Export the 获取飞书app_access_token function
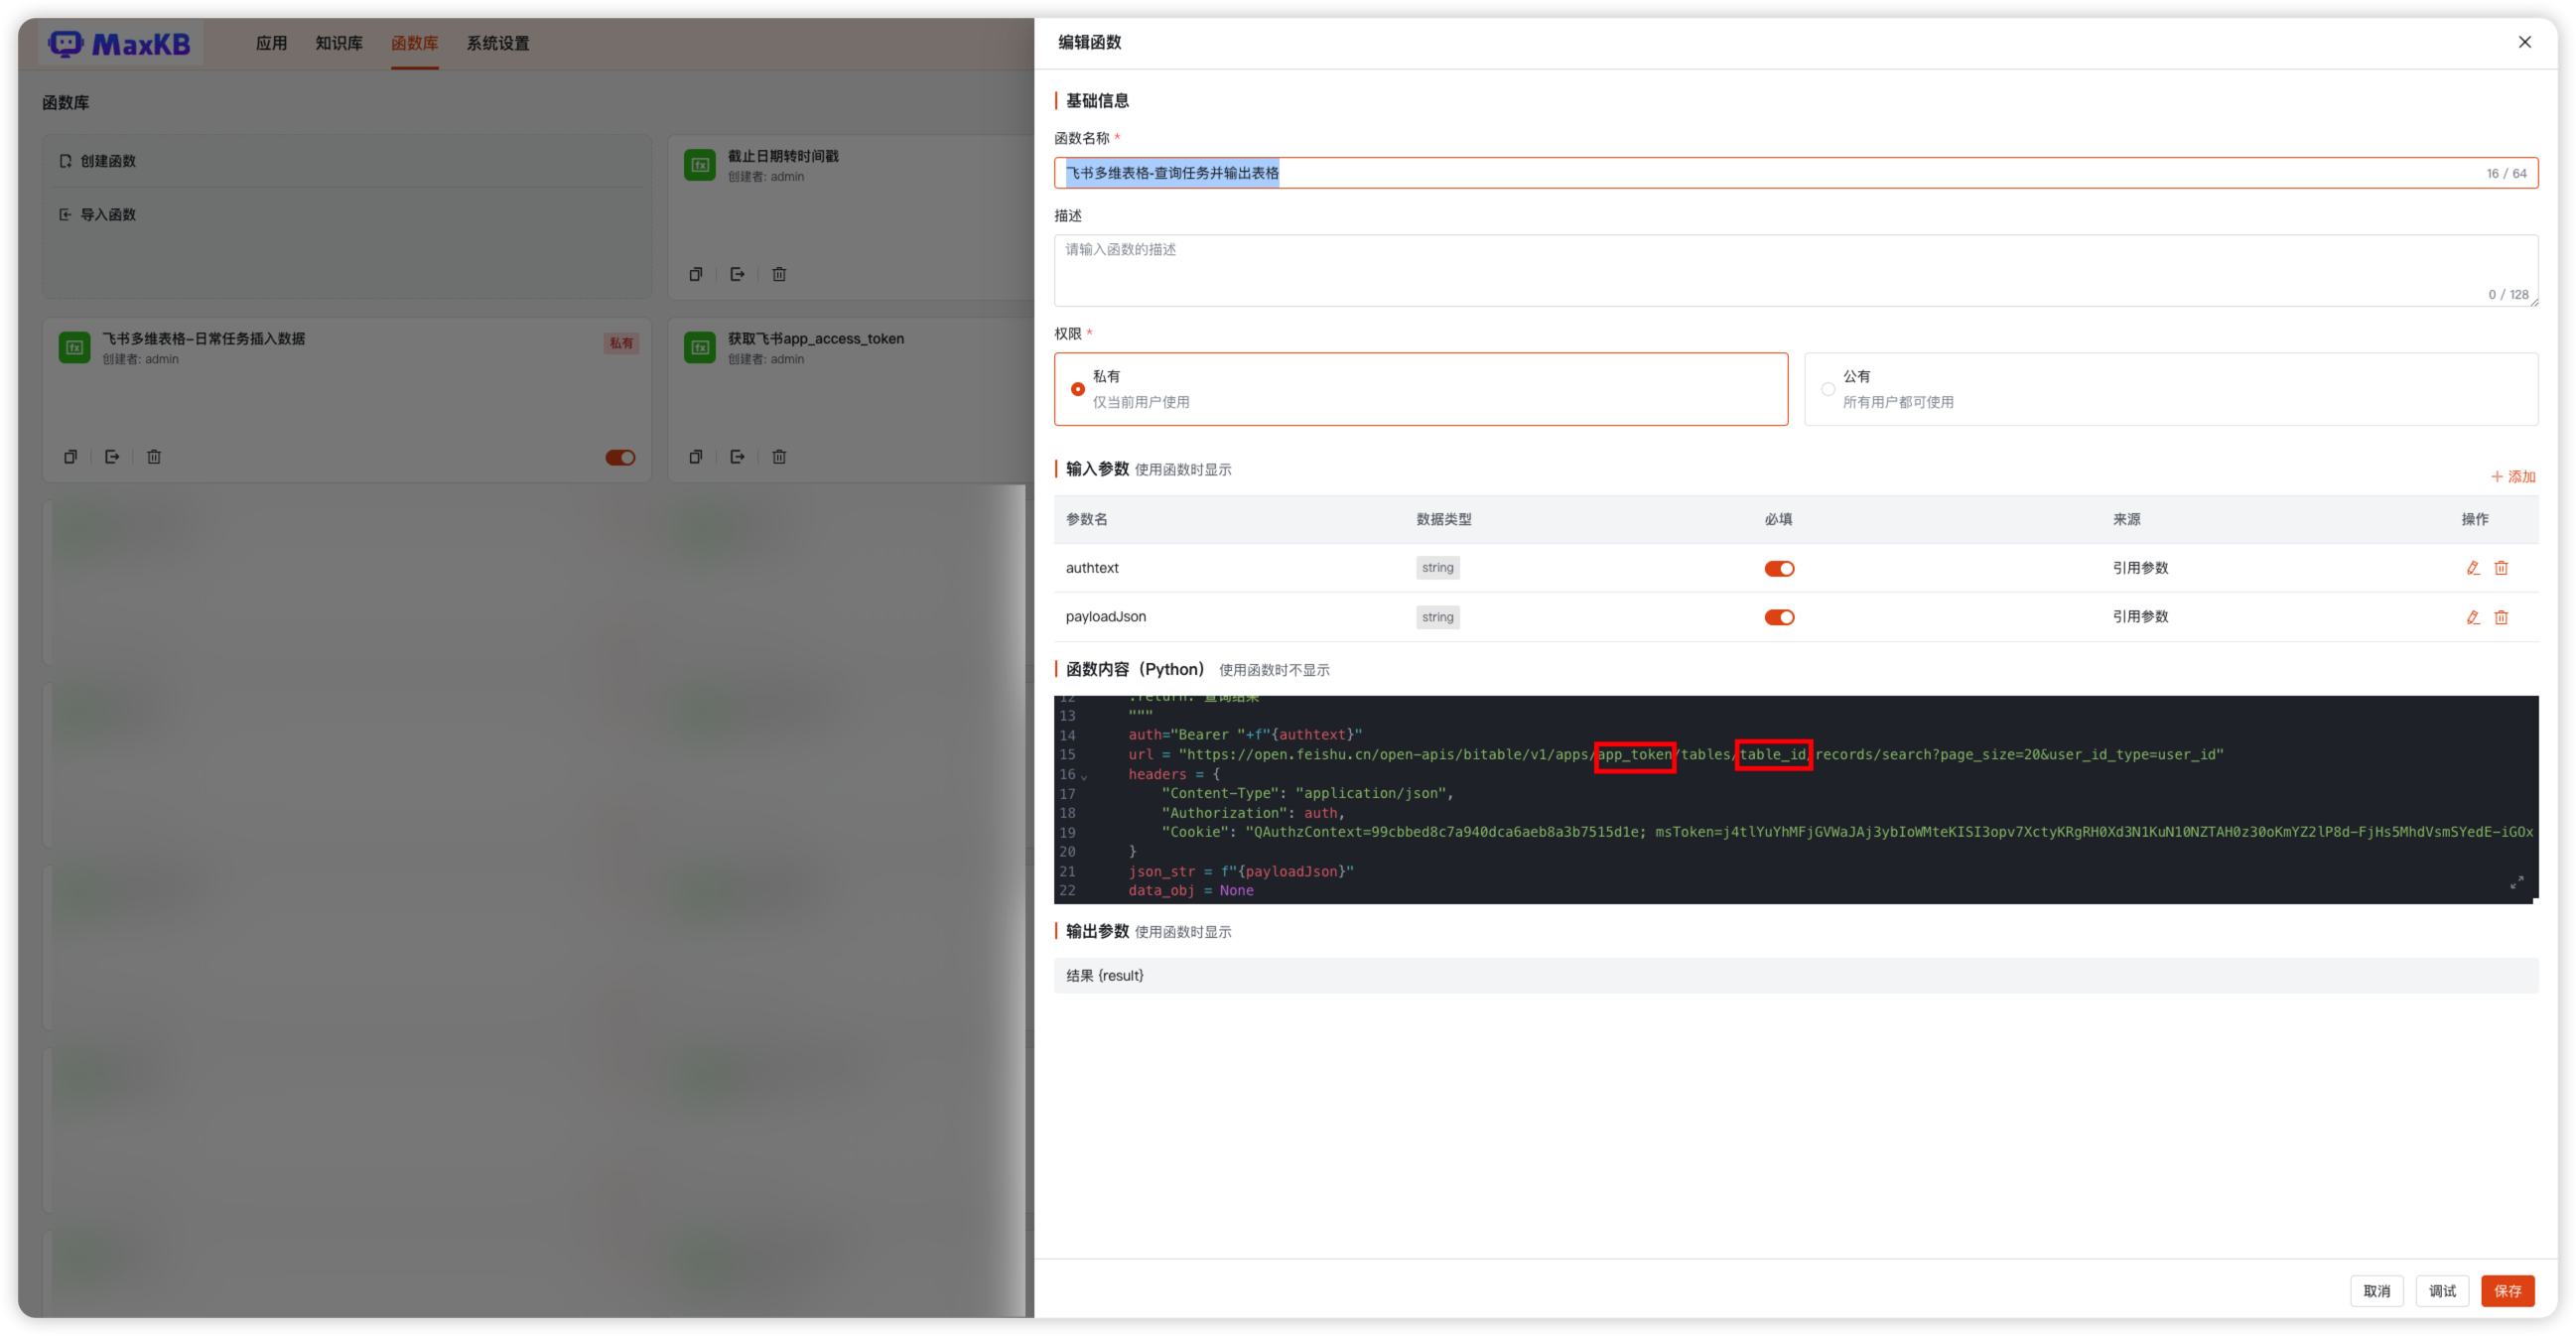 (737, 457)
